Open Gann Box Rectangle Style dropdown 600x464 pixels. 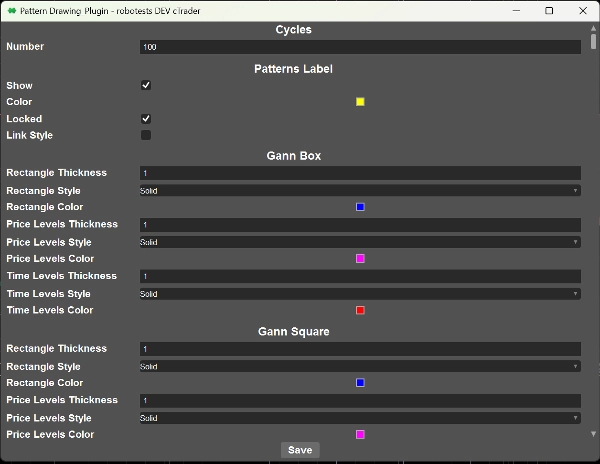click(360, 190)
